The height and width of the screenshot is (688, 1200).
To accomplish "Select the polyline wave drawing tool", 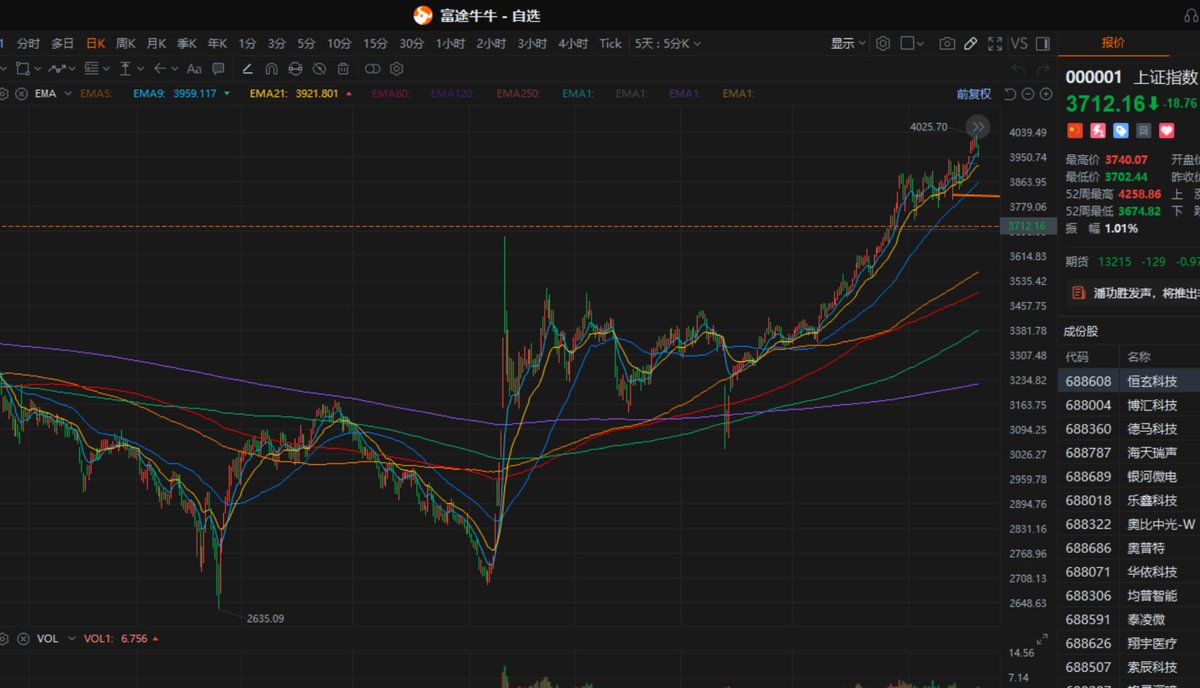I will pyautogui.click(x=57, y=68).
